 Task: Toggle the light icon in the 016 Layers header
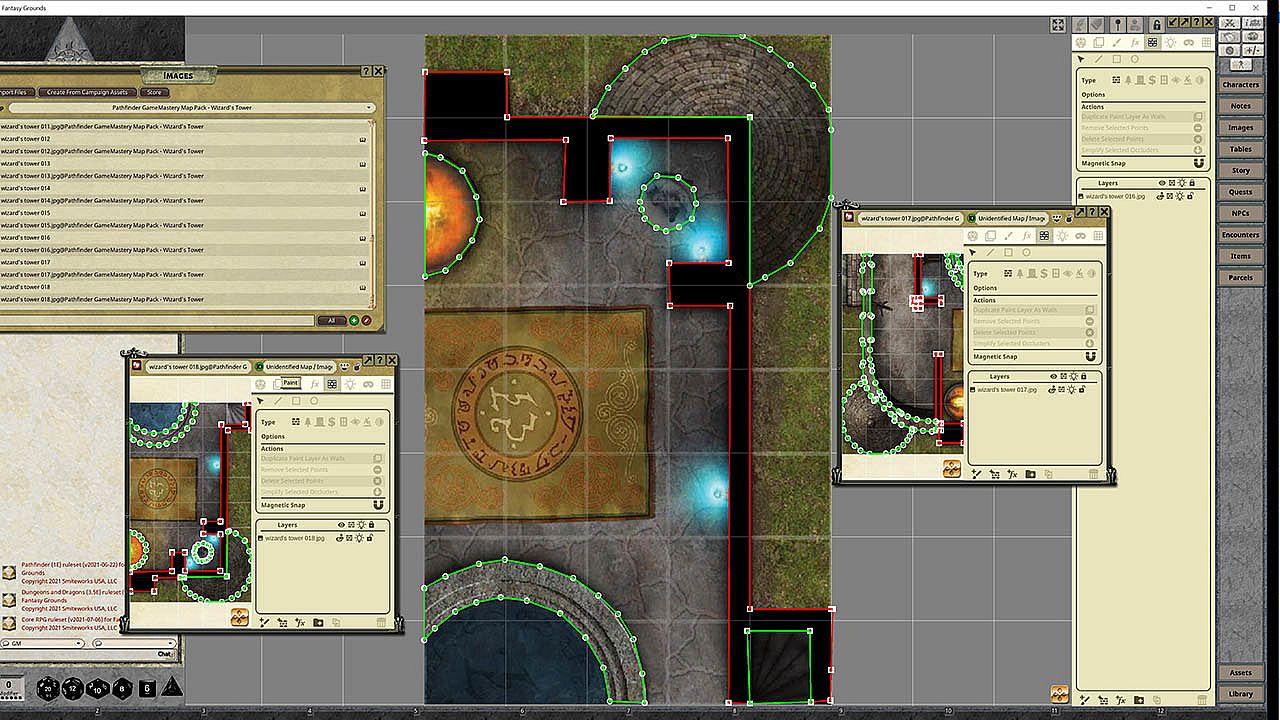pyautogui.click(x=1182, y=183)
